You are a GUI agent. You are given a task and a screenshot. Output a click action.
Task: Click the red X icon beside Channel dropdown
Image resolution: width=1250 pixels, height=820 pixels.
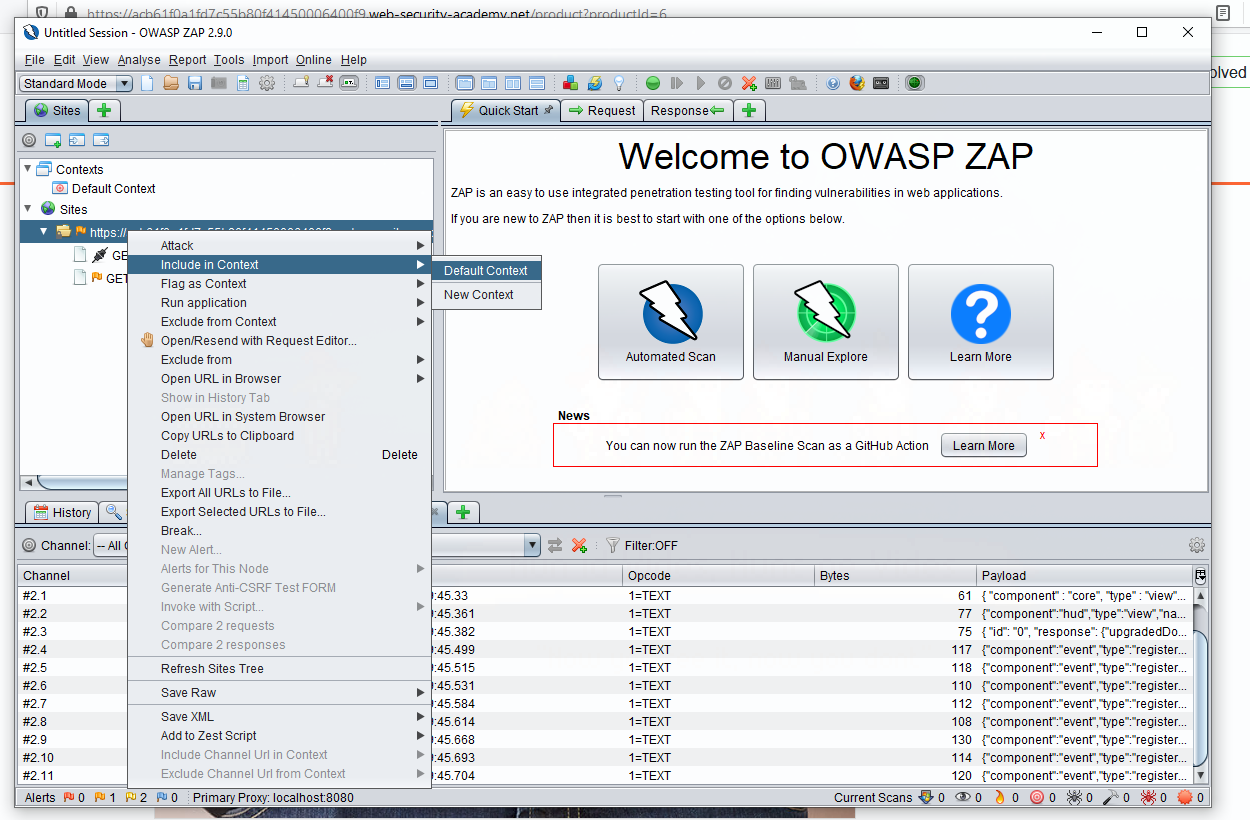click(579, 546)
